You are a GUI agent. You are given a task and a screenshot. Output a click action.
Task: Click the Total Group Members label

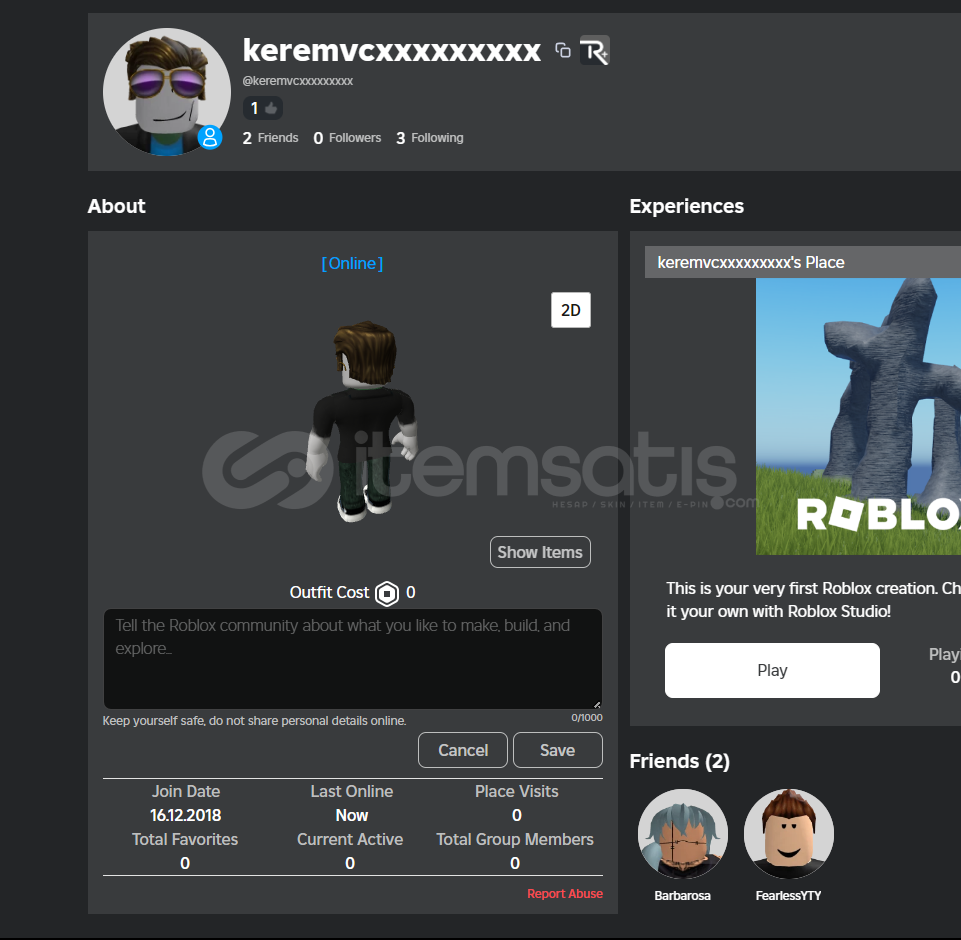515,840
